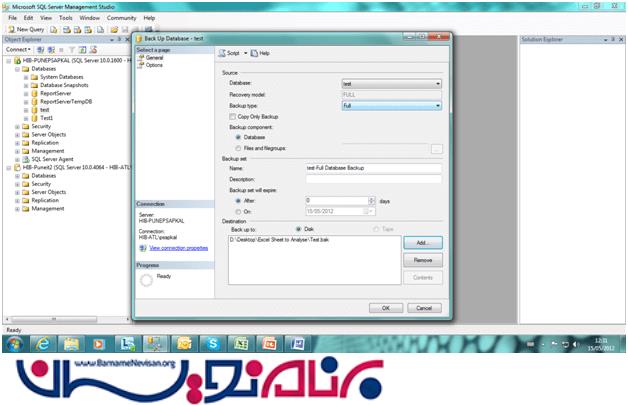The height and width of the screenshot is (405, 628).
Task: Open the Windows Start orb
Action: pos(14,344)
